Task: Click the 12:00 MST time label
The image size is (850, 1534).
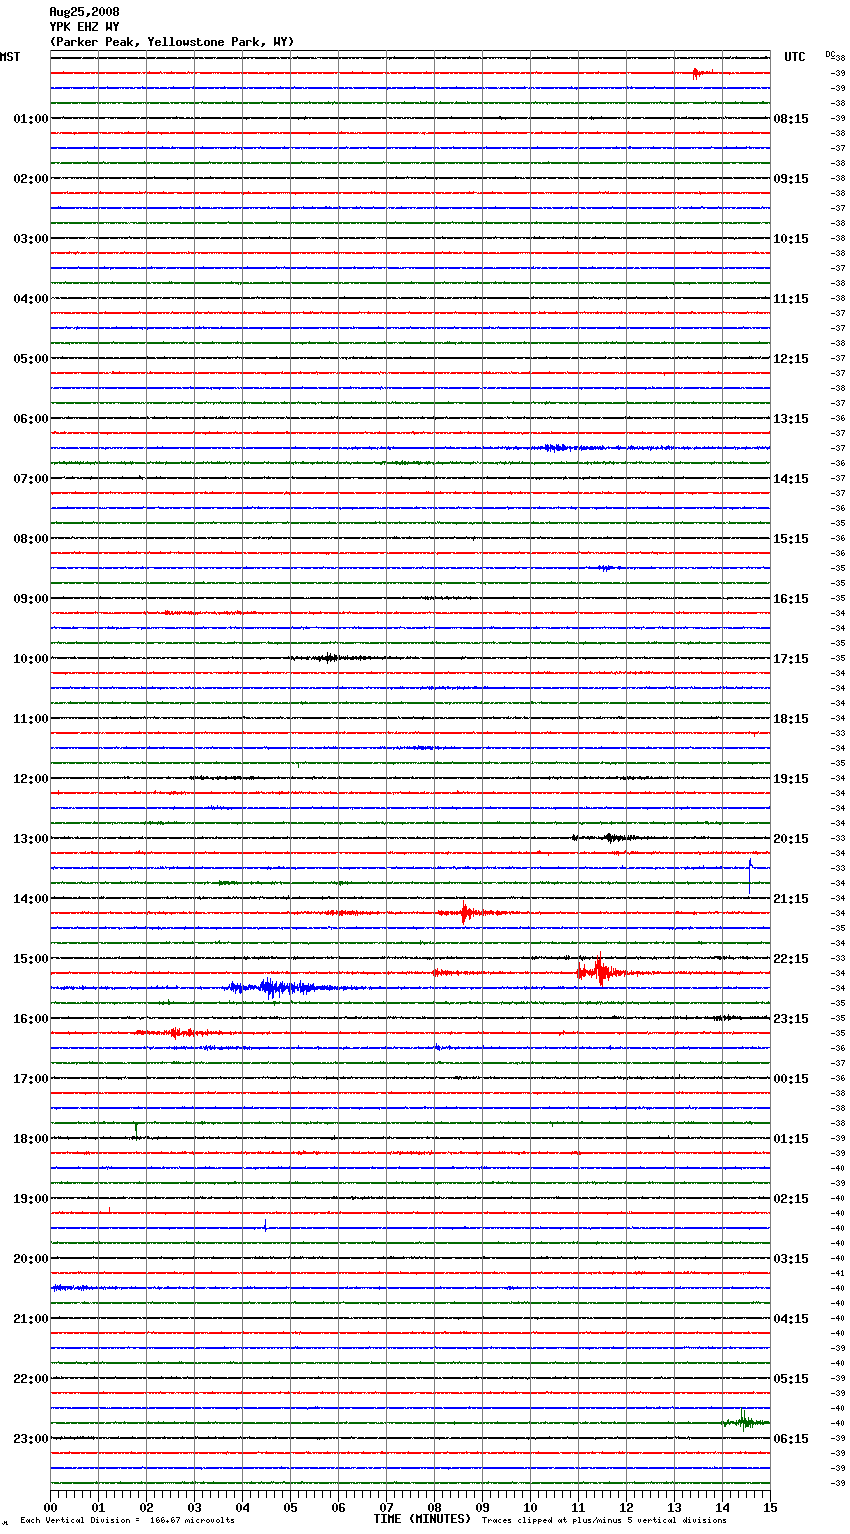Action: (31, 779)
